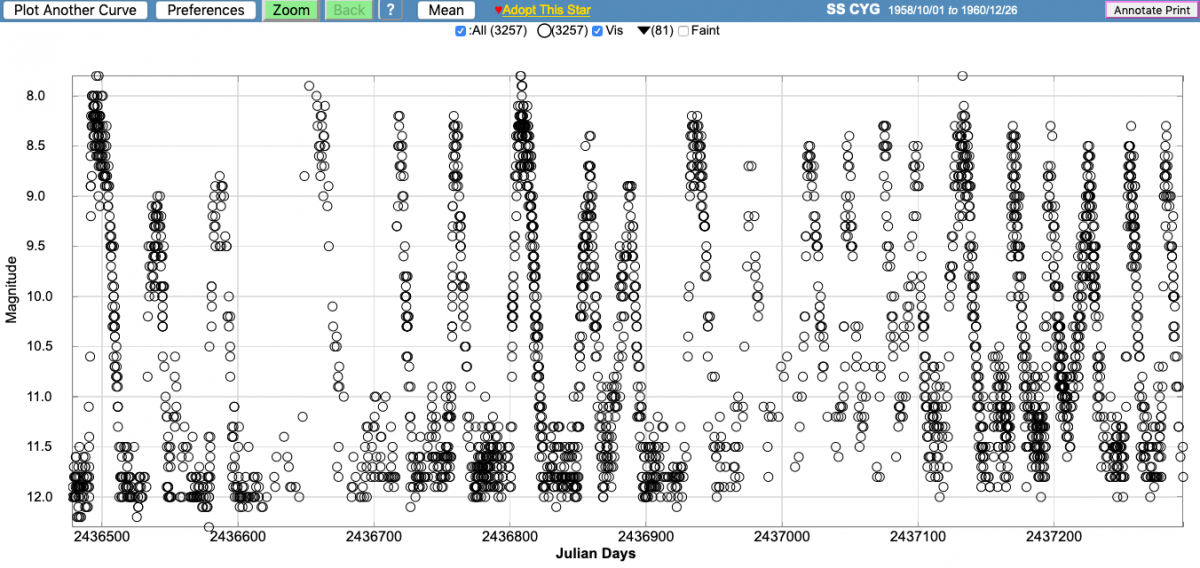Click the Back button
1200x568 pixels.
348,10
